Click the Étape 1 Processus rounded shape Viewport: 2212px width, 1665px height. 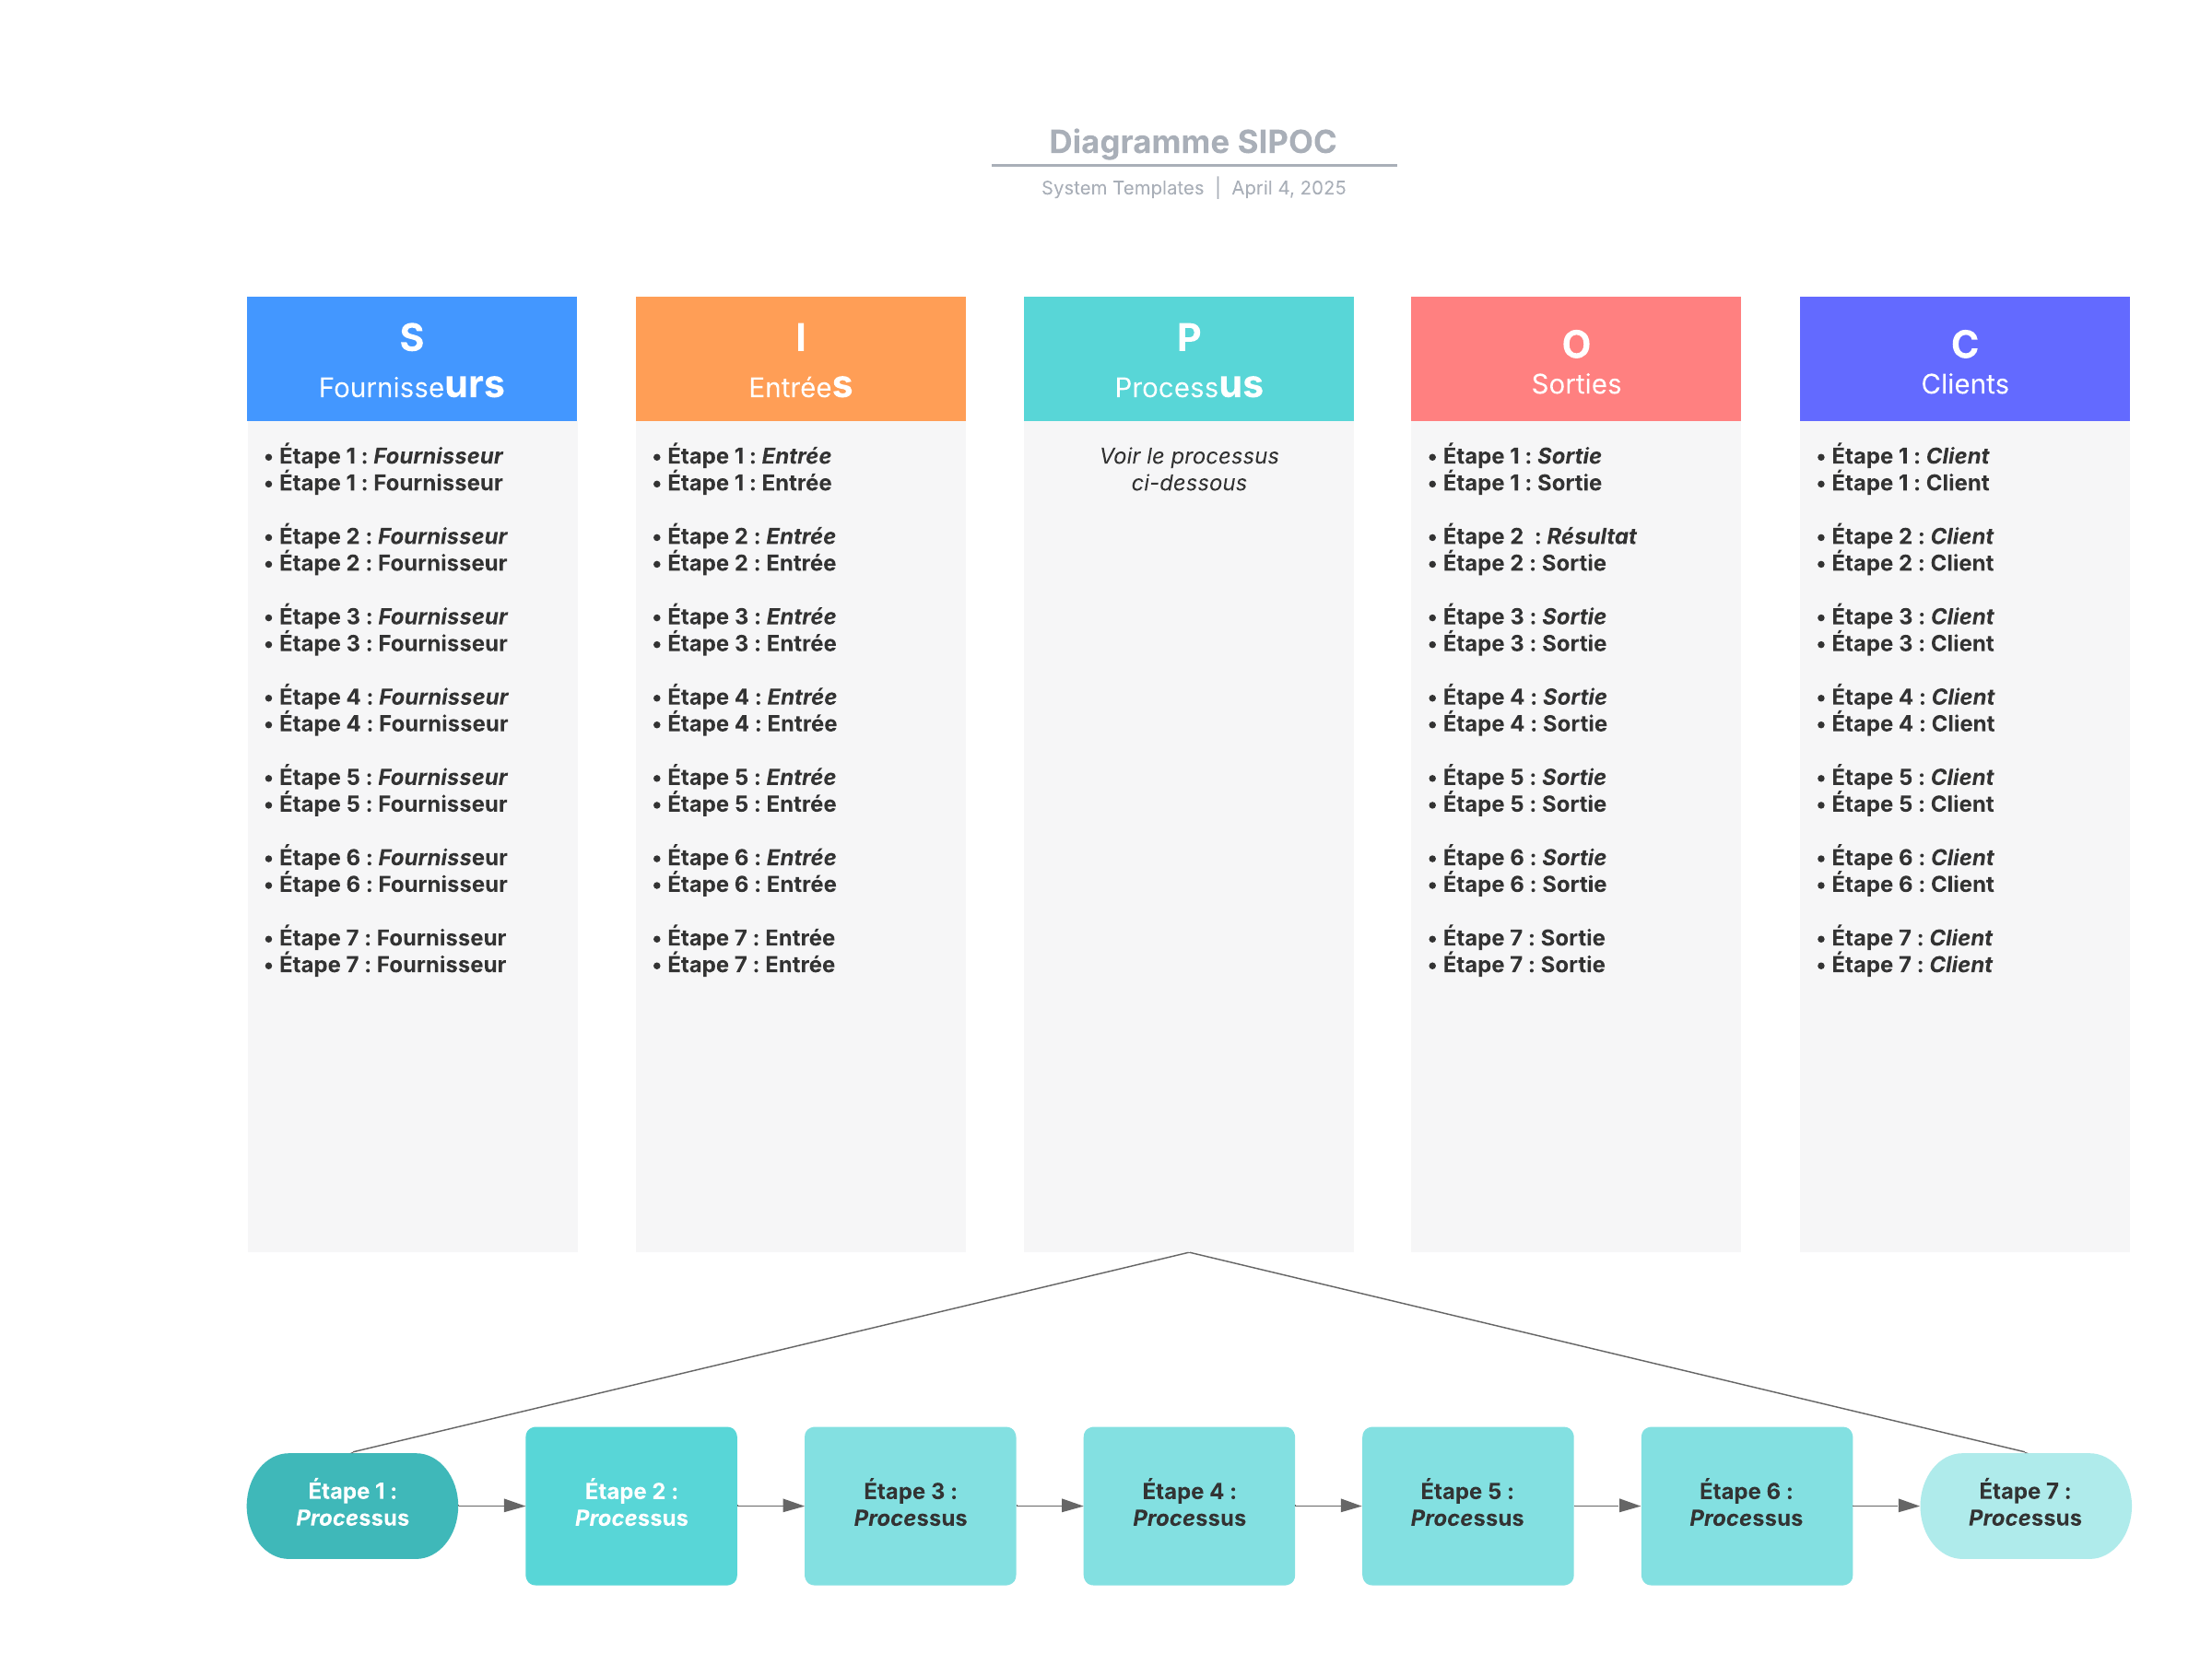point(352,1505)
